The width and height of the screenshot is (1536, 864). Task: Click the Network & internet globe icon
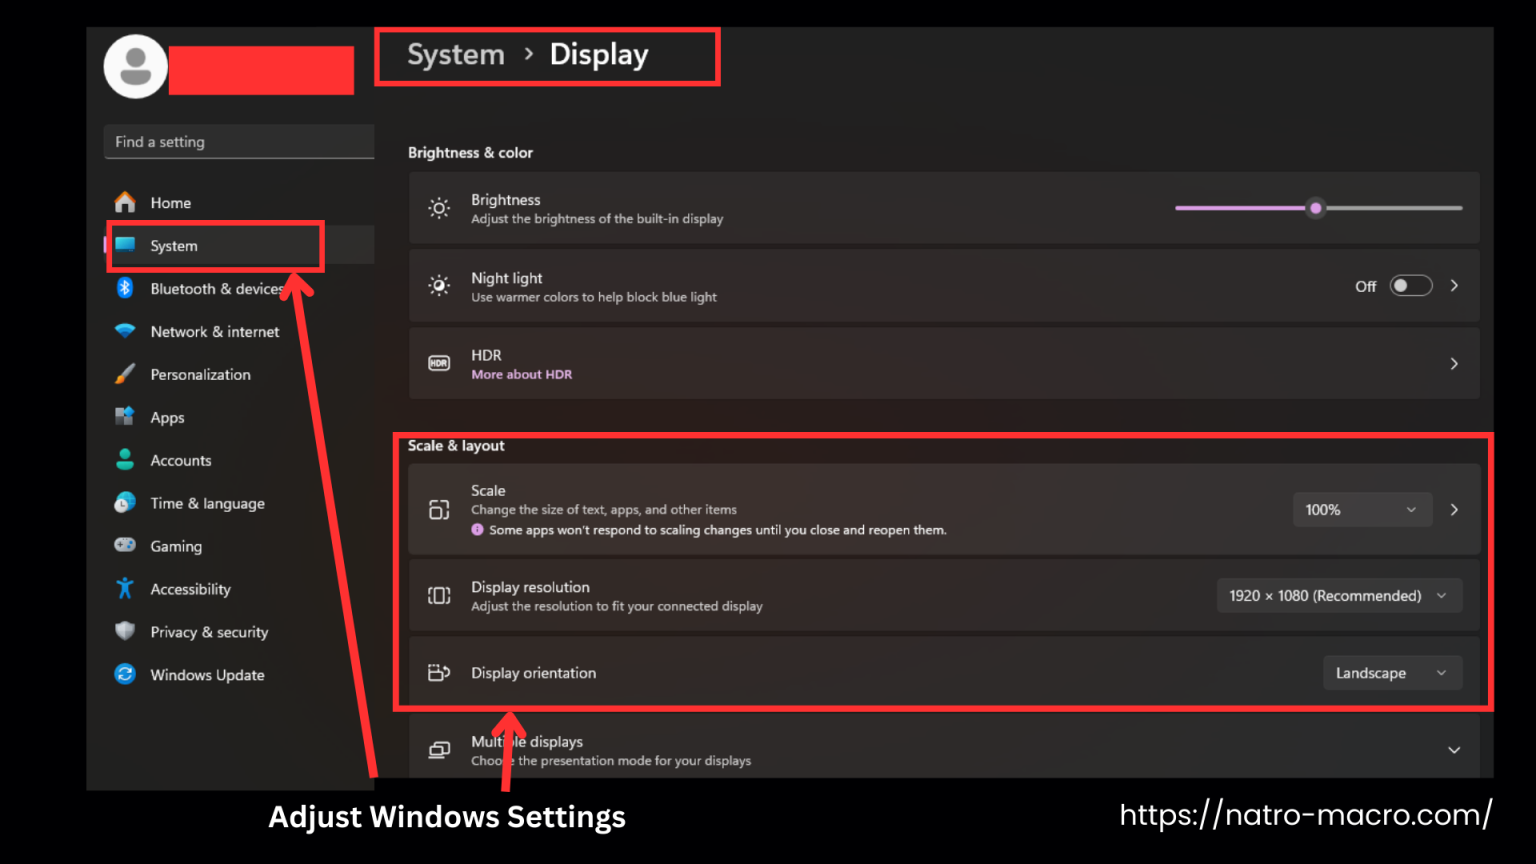click(124, 331)
